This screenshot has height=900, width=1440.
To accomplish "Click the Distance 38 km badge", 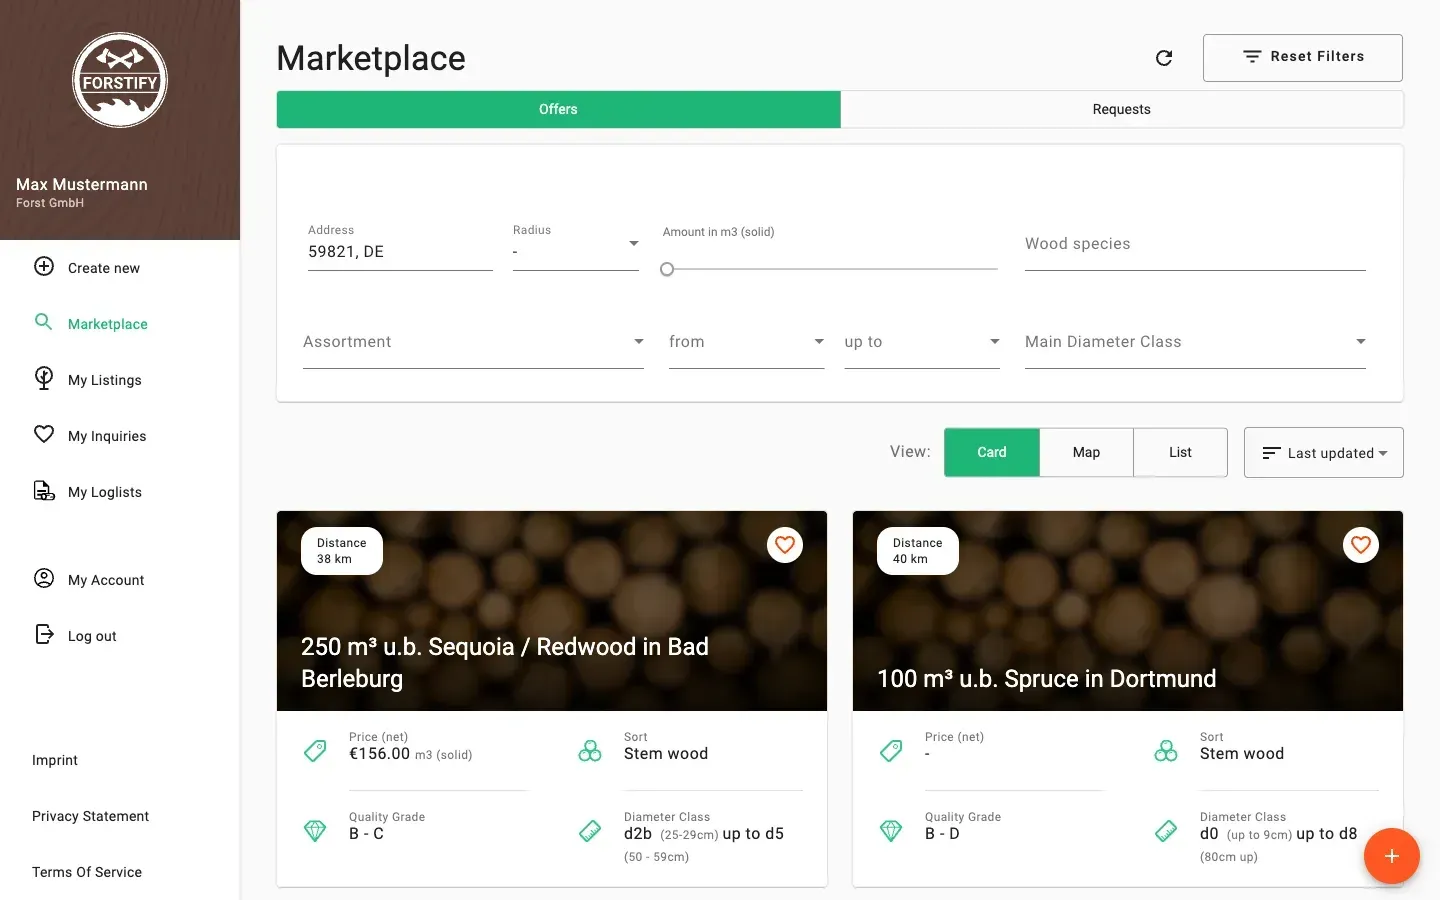I will (342, 551).
